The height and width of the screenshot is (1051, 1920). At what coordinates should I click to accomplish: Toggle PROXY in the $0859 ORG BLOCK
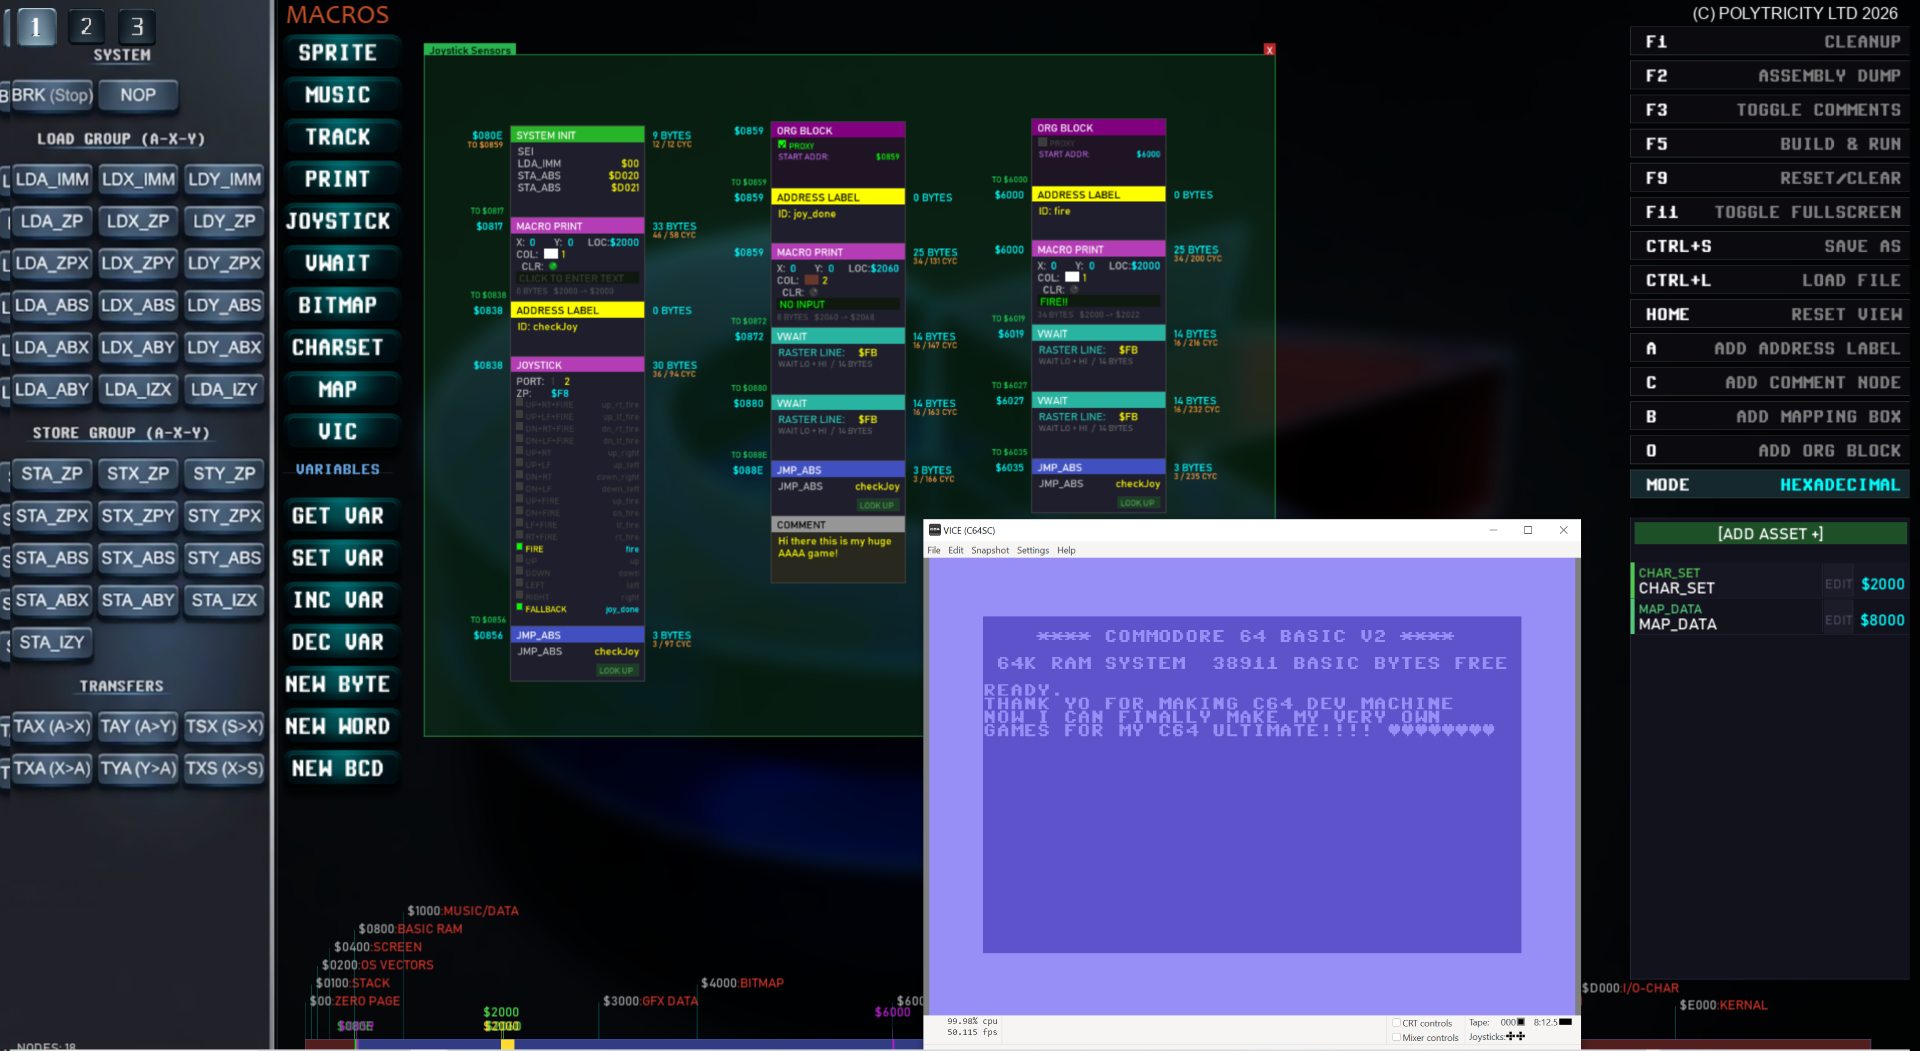782,145
